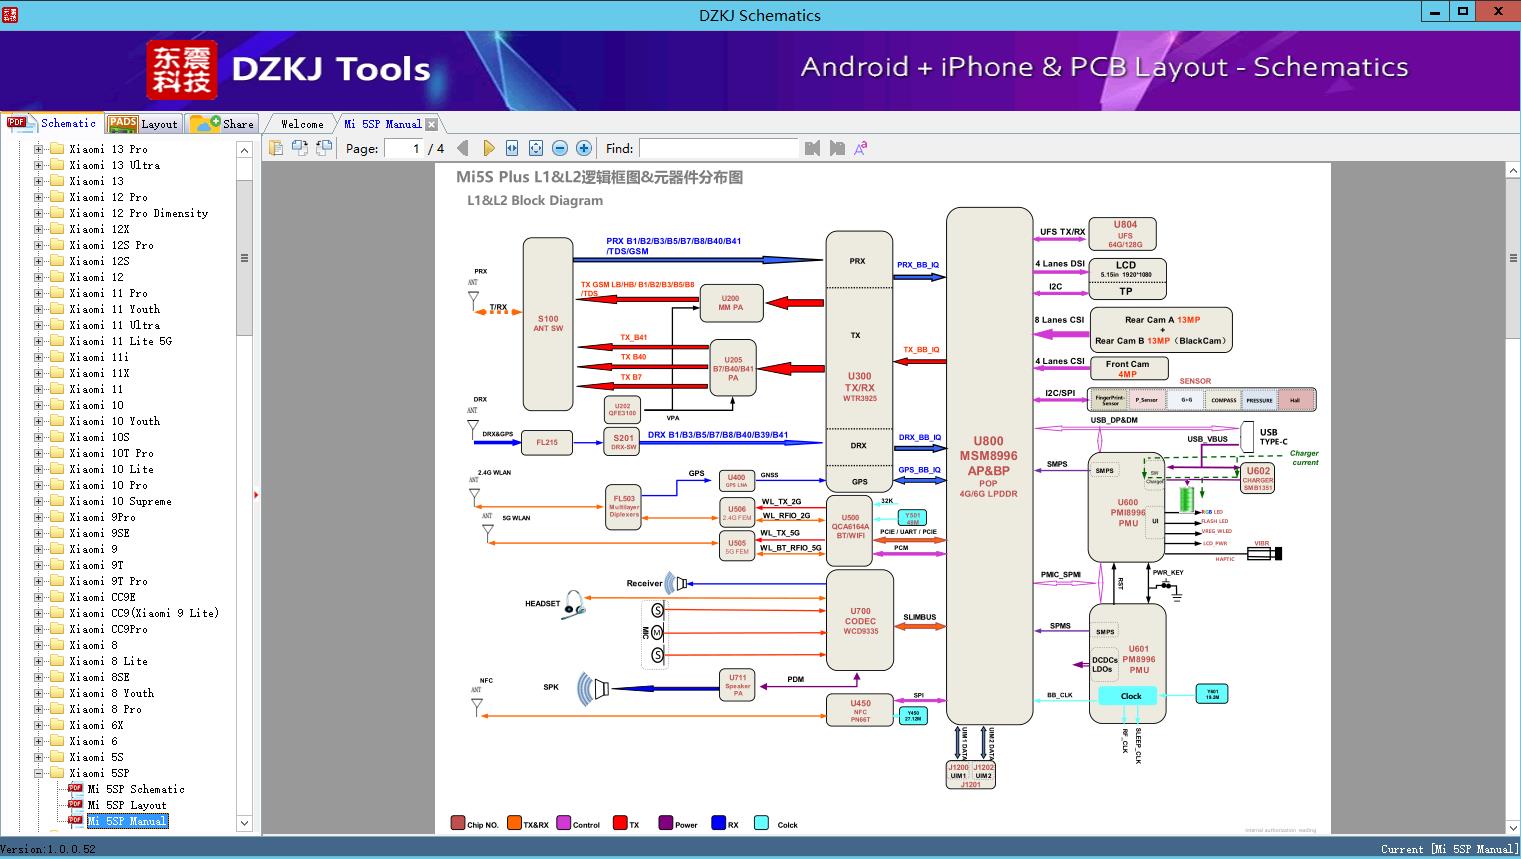This screenshot has width=1521, height=859.
Task: Click the previous page arrow
Action: [x=462, y=148]
